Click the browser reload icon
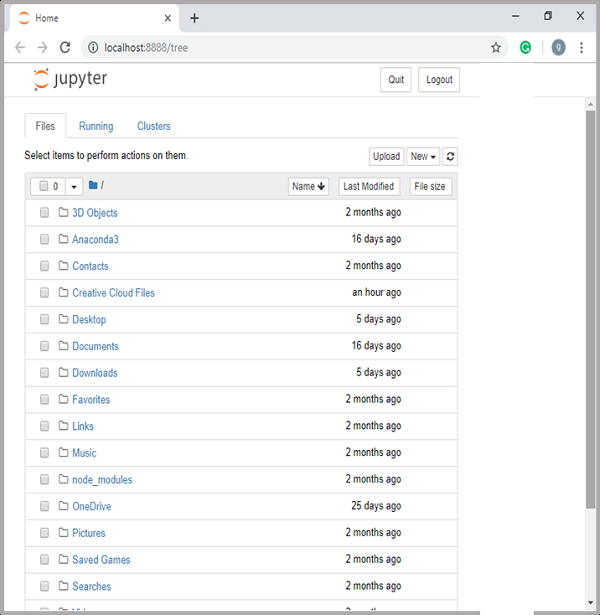 [x=66, y=47]
